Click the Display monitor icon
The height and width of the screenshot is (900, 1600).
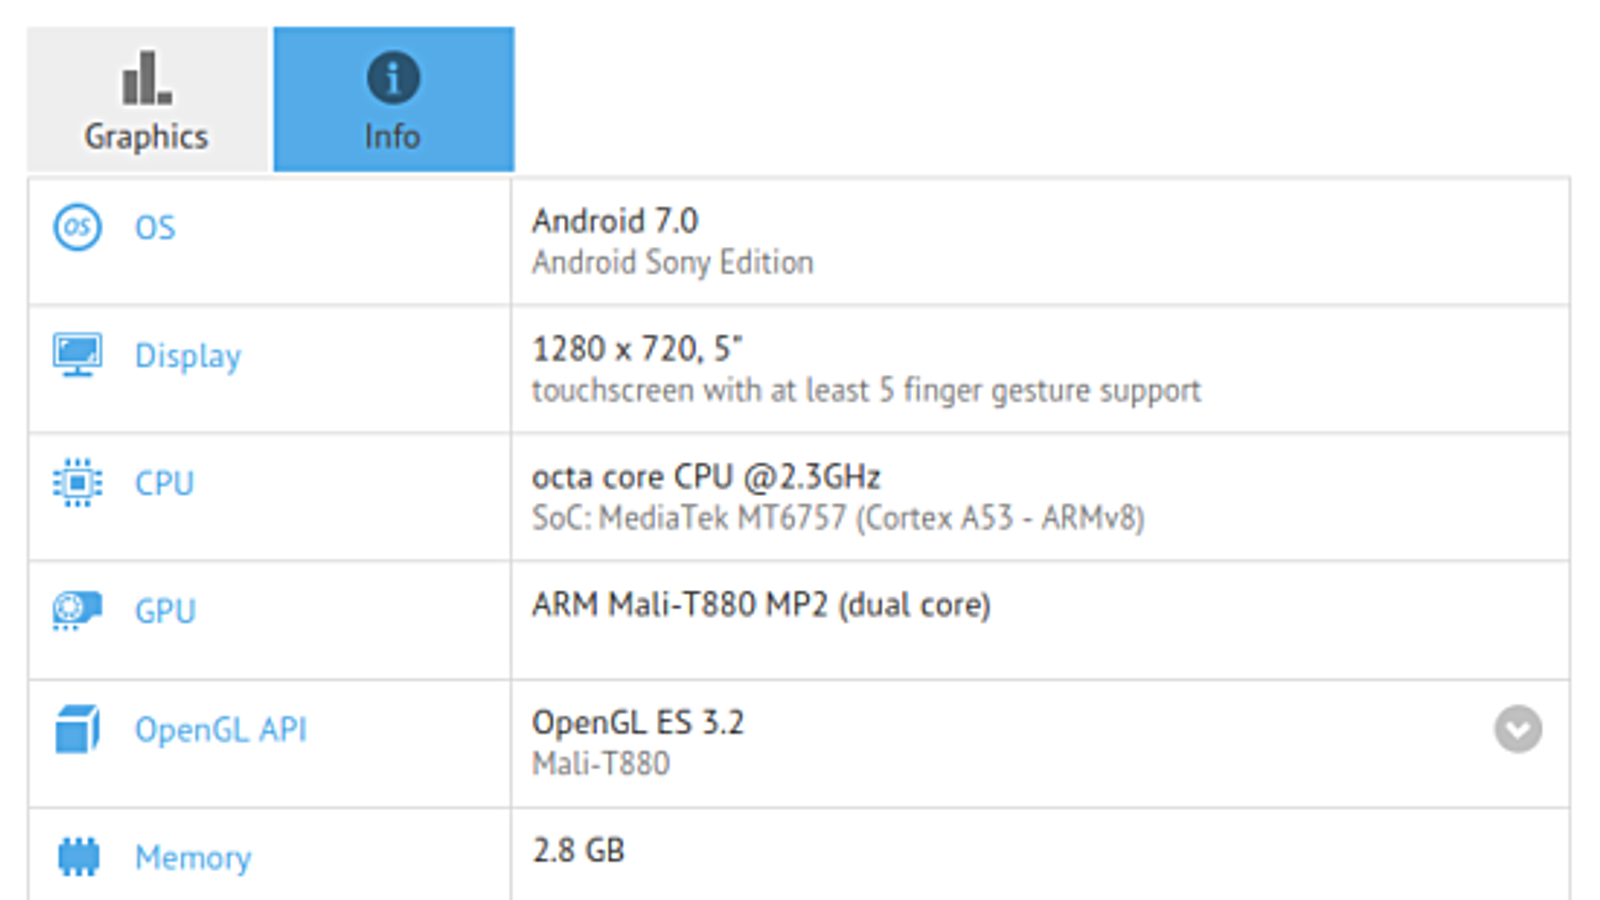coord(77,355)
